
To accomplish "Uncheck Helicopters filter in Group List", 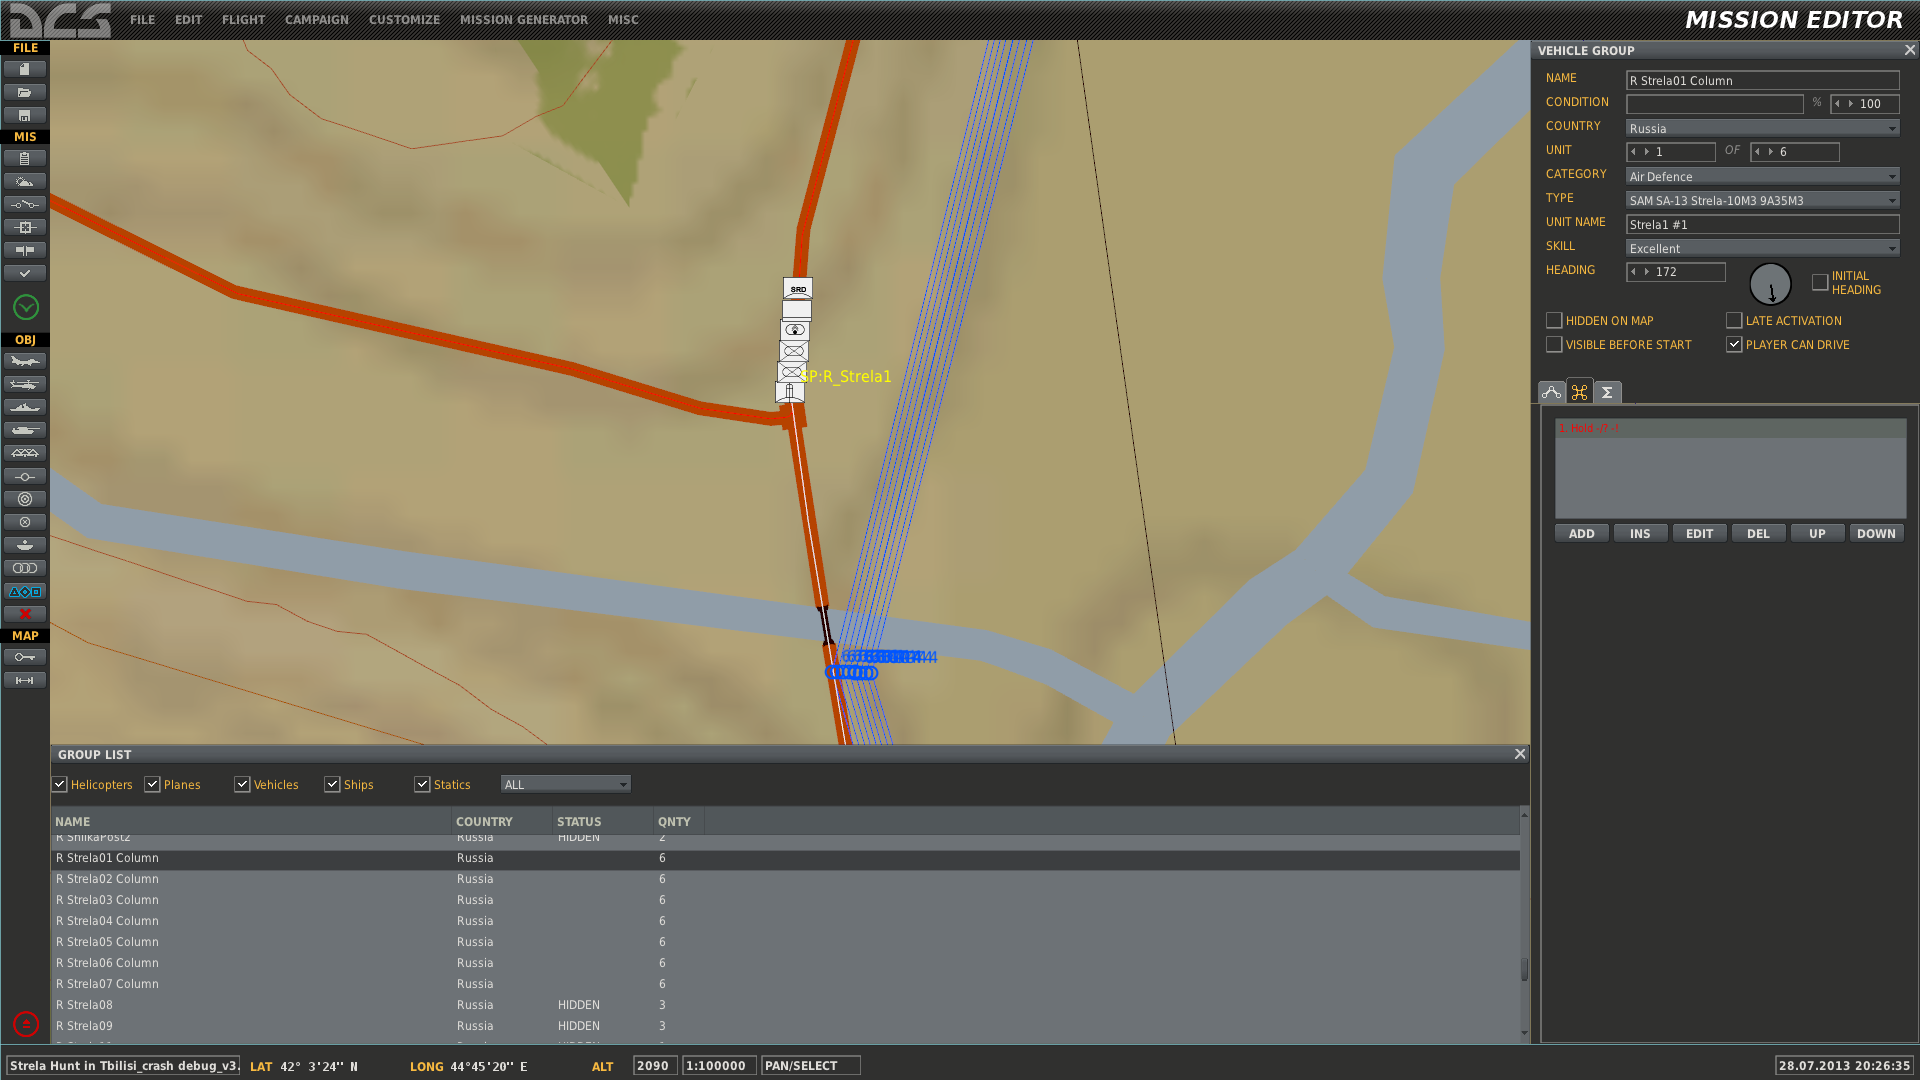I will tap(60, 785).
